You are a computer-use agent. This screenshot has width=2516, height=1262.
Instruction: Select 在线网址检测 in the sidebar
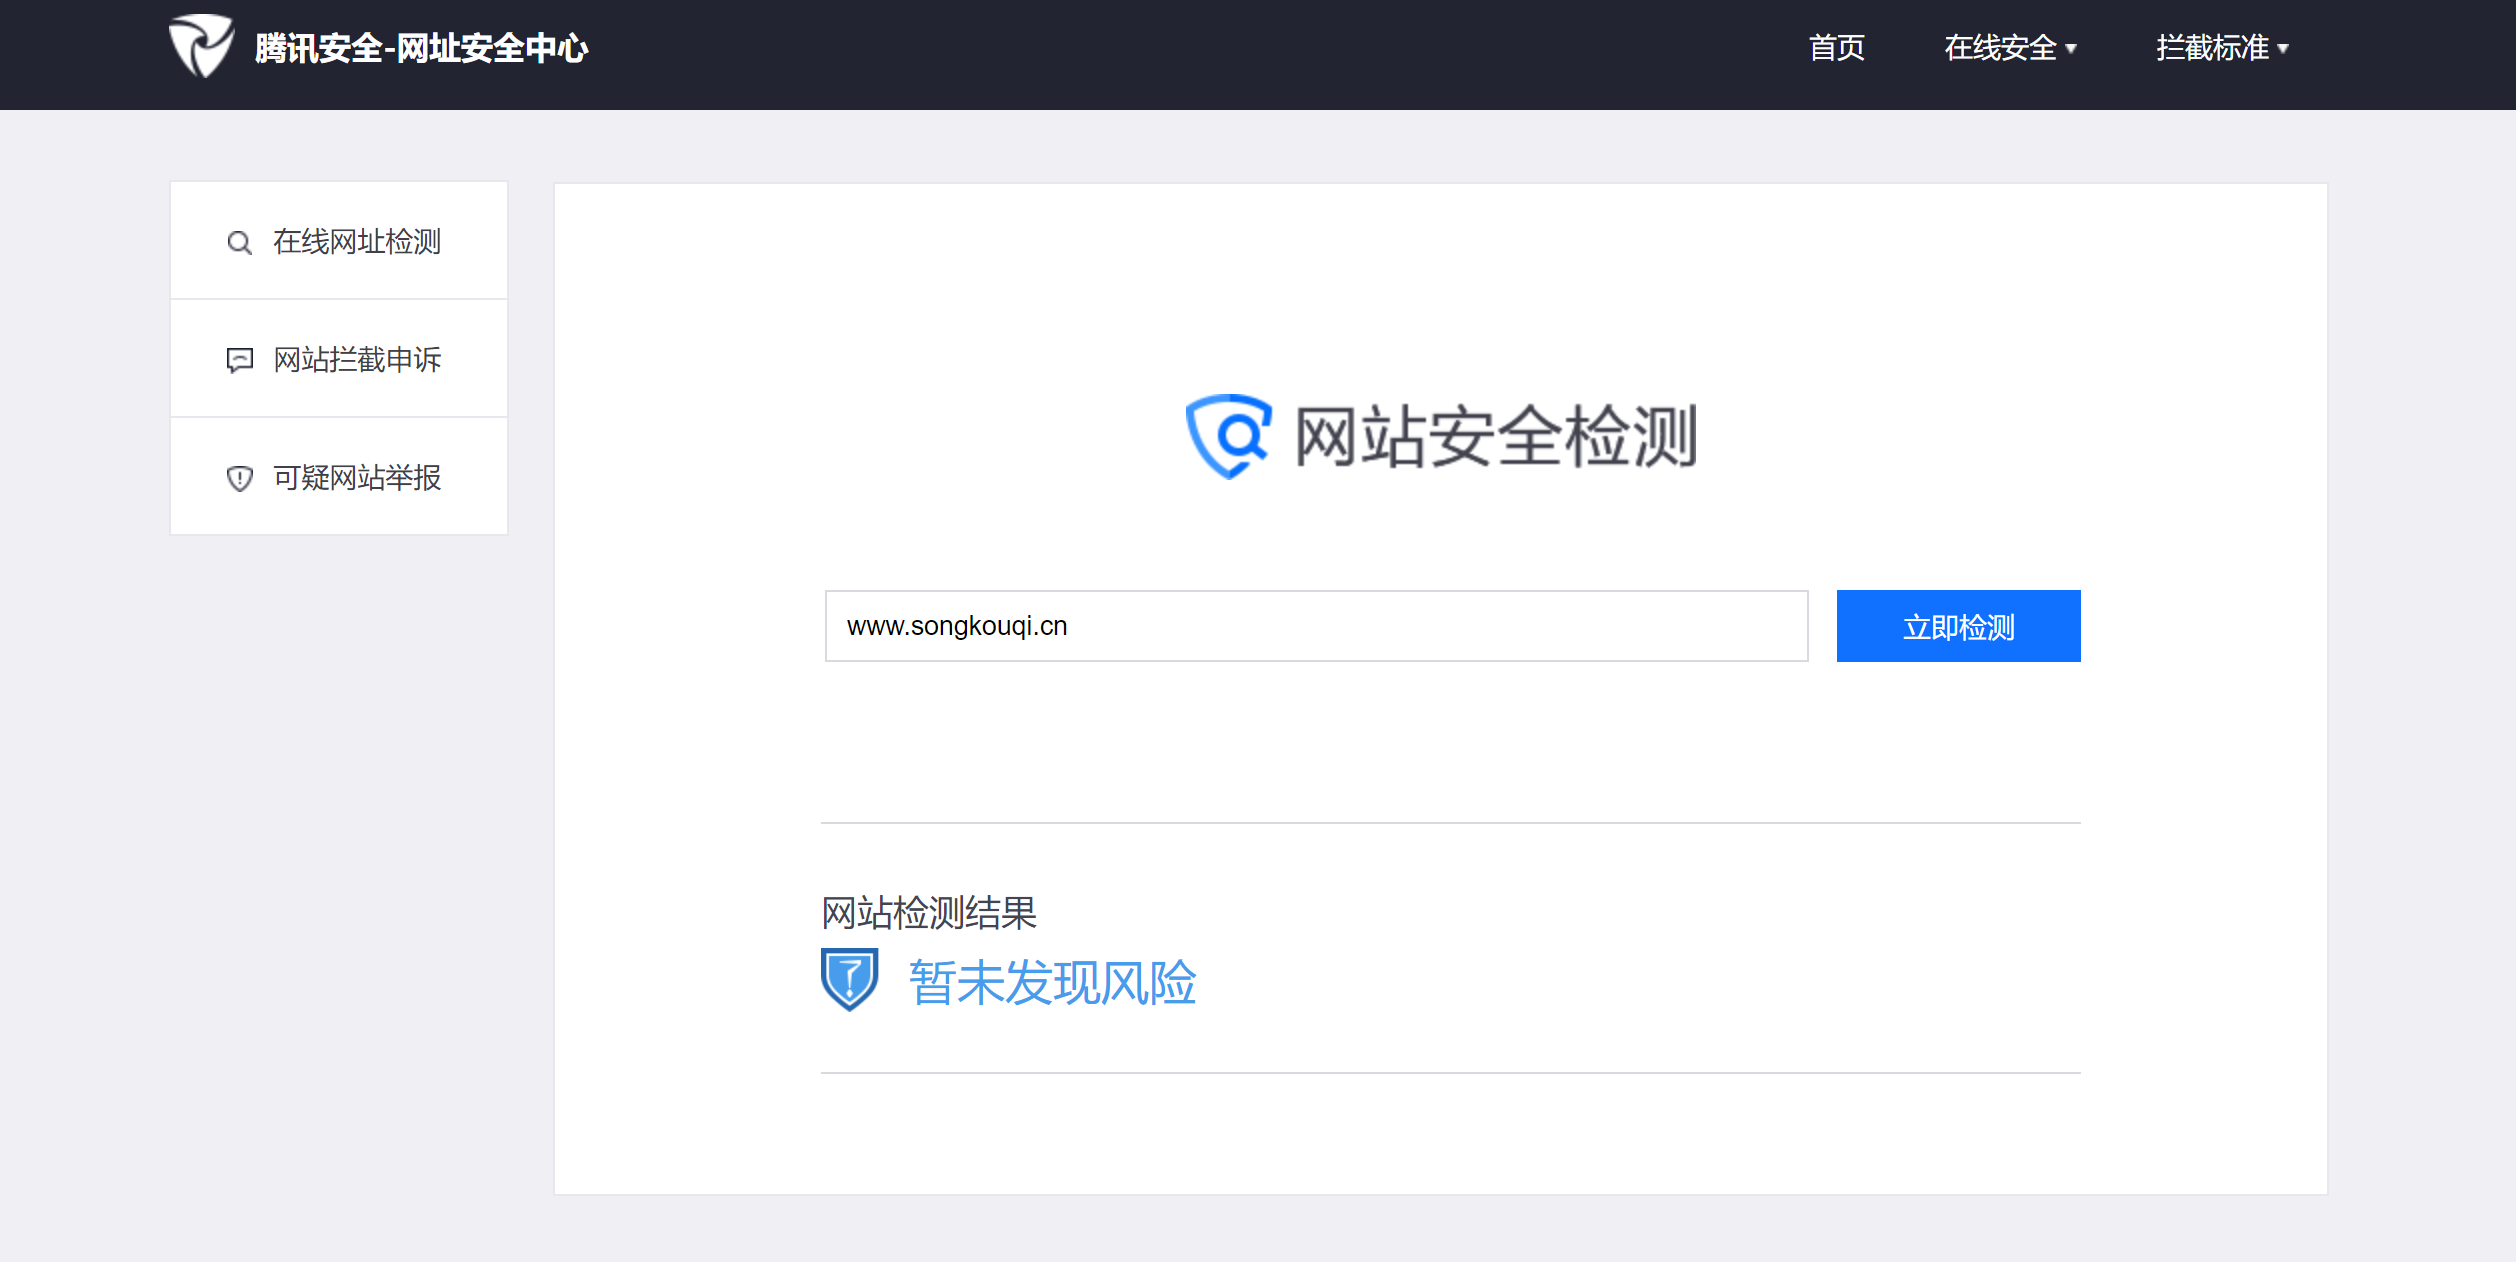coord(357,242)
